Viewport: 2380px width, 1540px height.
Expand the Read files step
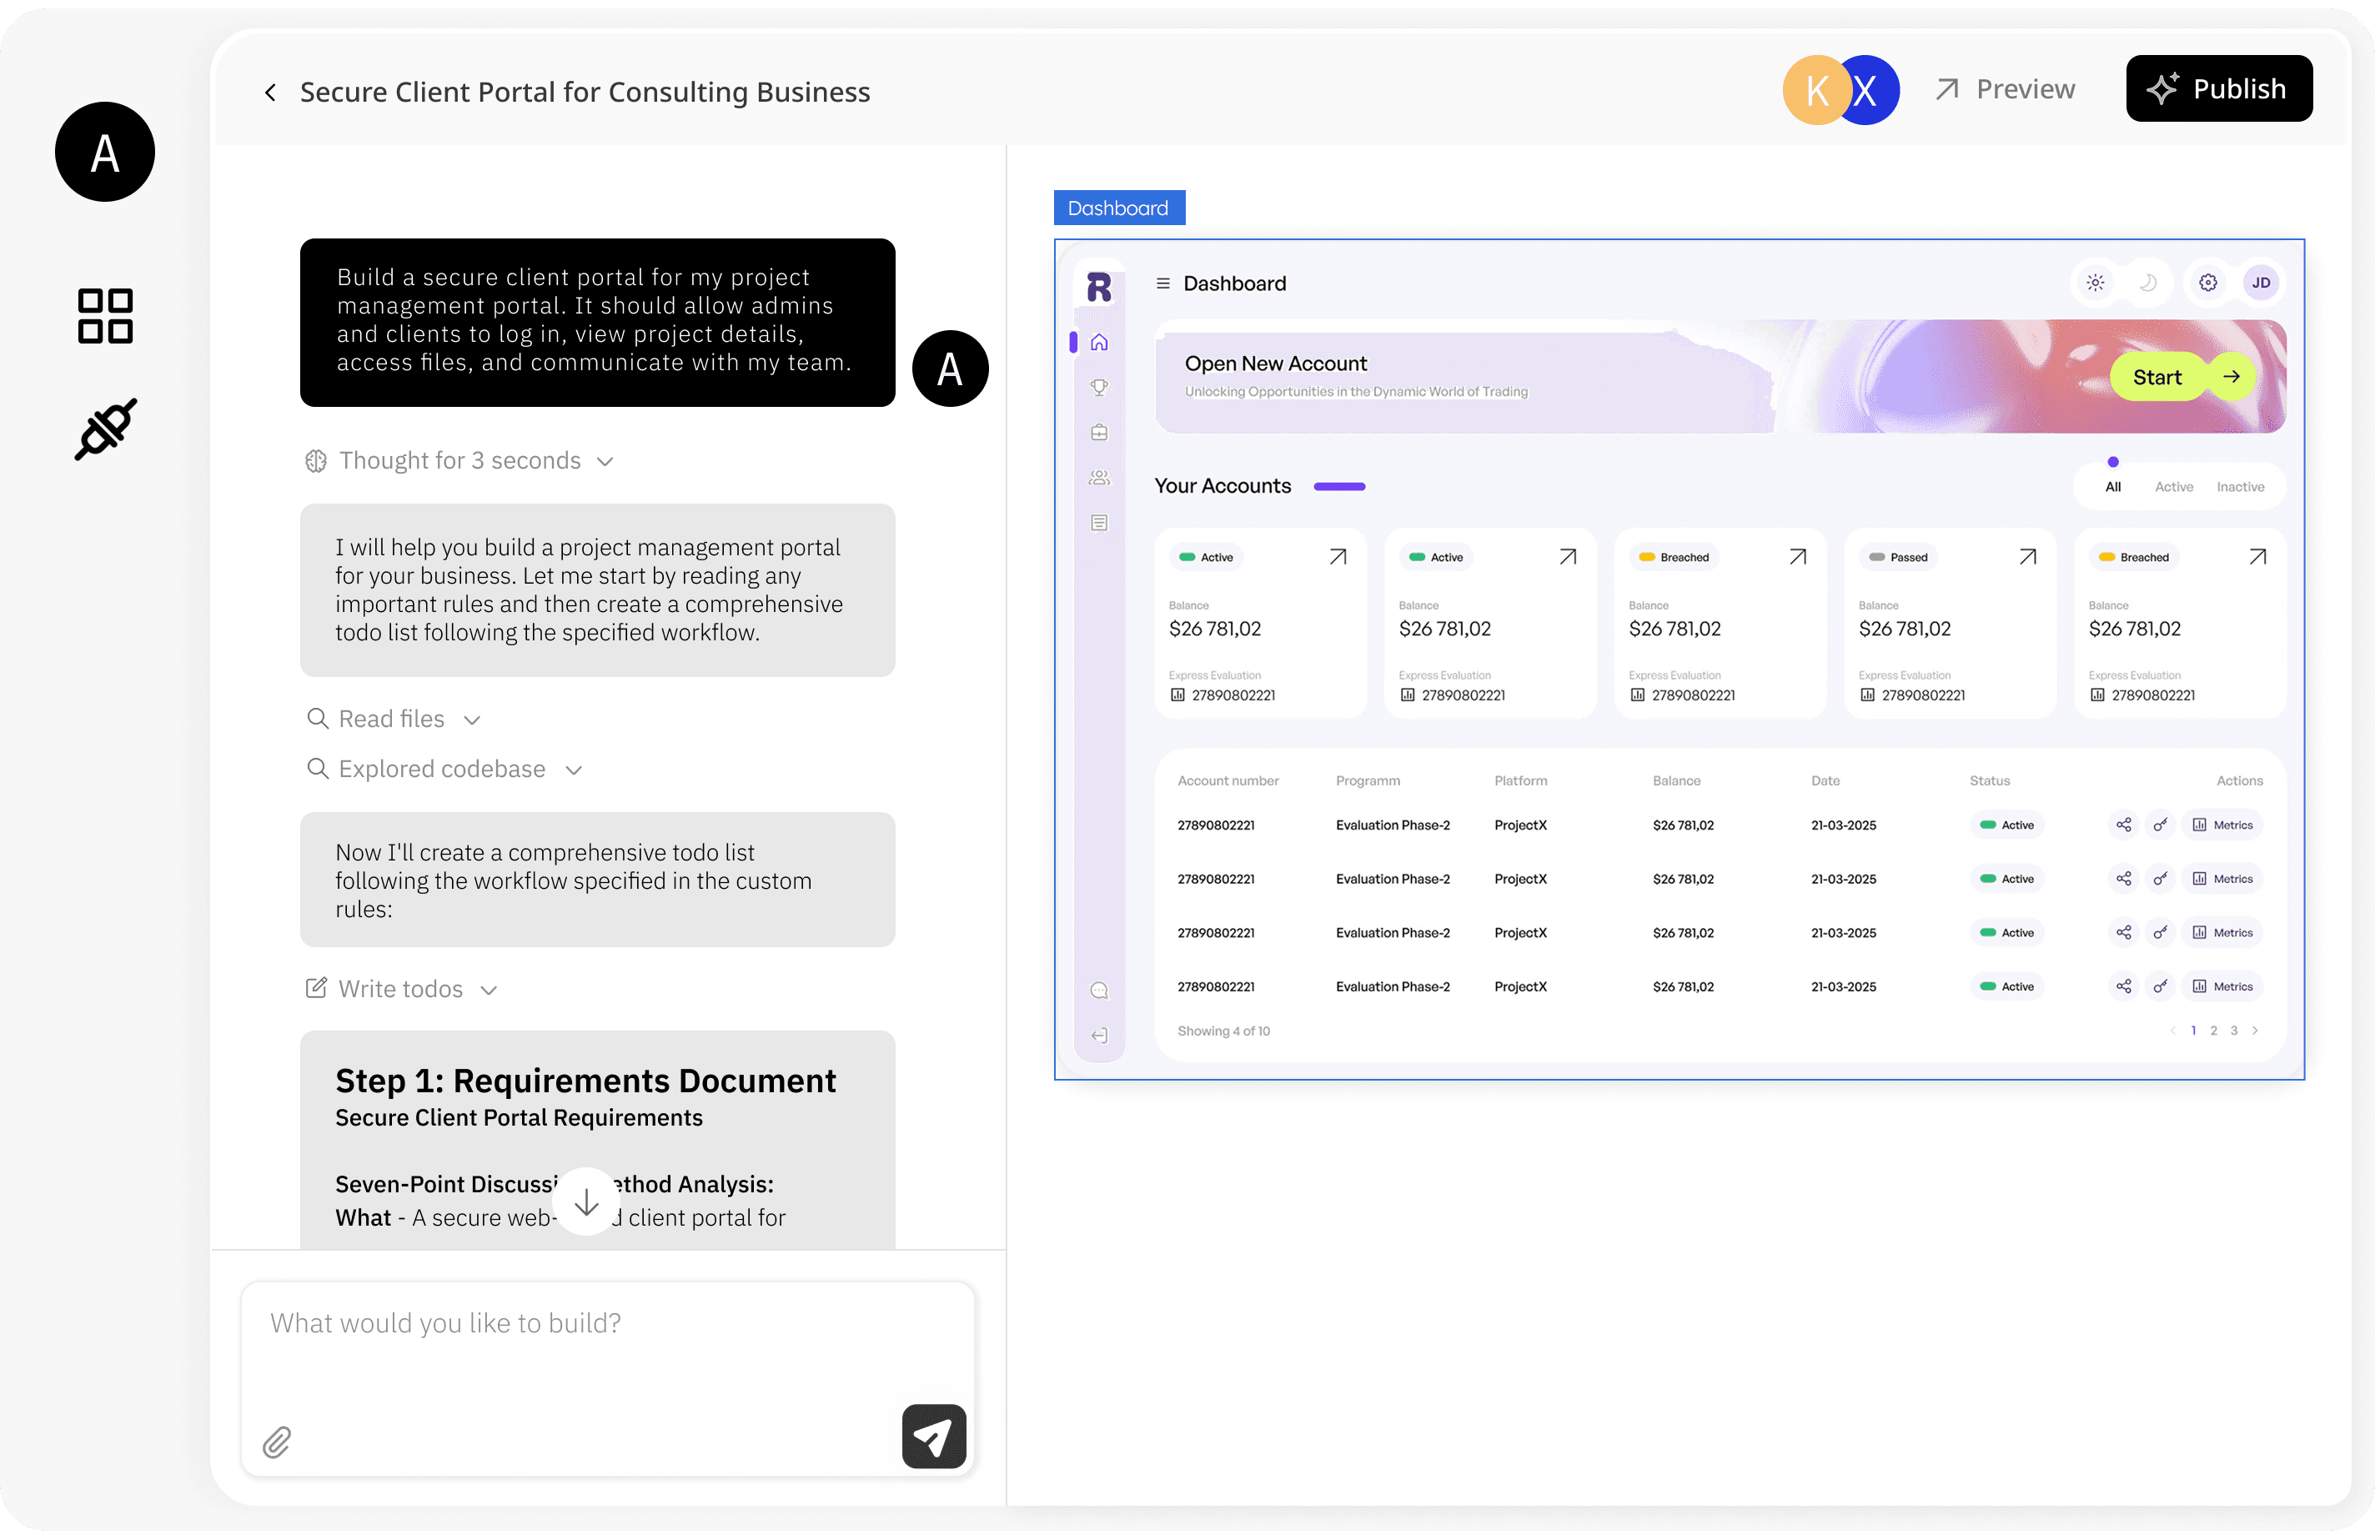pyautogui.click(x=393, y=719)
